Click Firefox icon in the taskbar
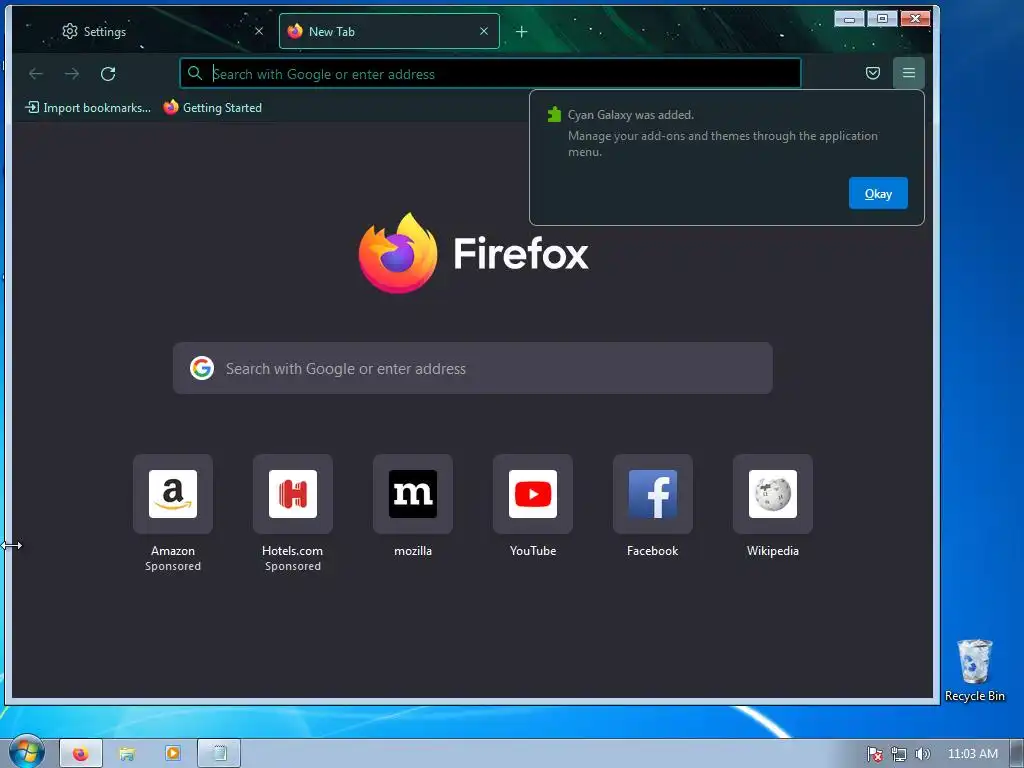Screen dimensions: 1024x768 pos(81,754)
